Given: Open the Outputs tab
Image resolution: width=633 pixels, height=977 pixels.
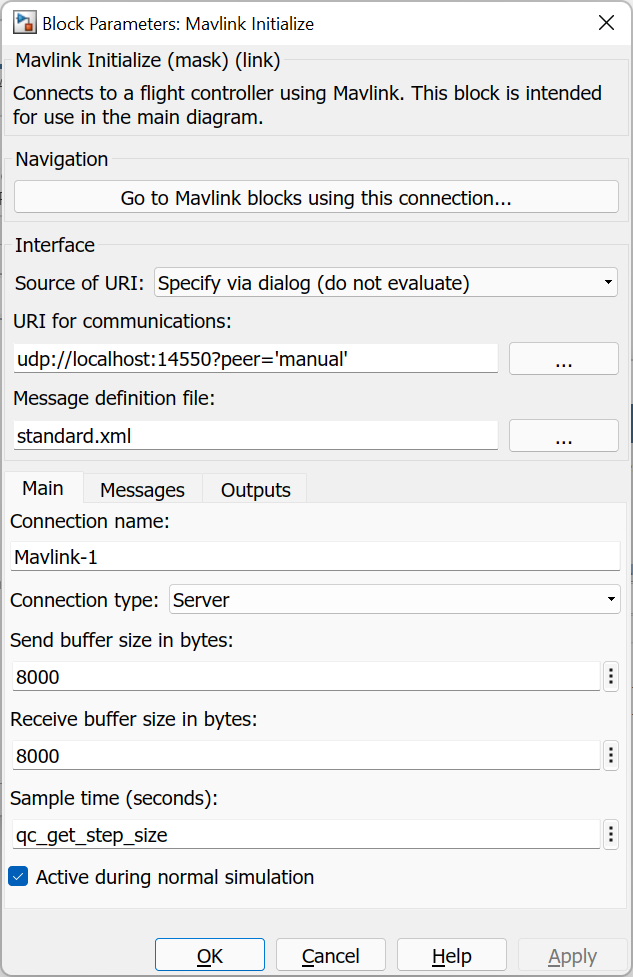Looking at the screenshot, I should click(254, 489).
